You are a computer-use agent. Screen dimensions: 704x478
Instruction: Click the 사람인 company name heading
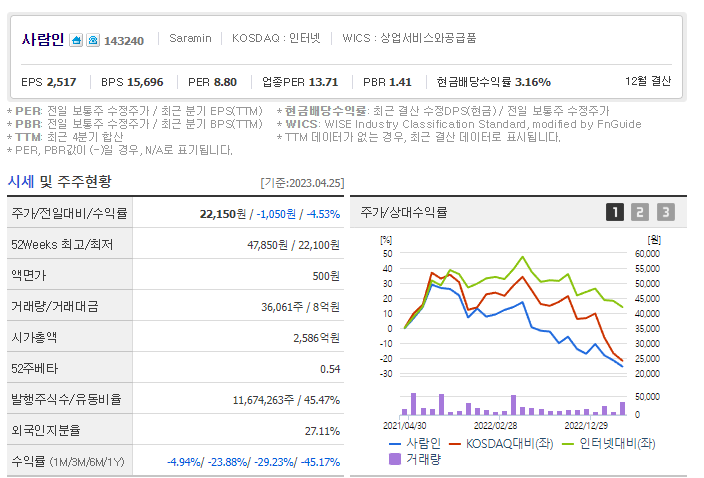pyautogui.click(x=43, y=39)
